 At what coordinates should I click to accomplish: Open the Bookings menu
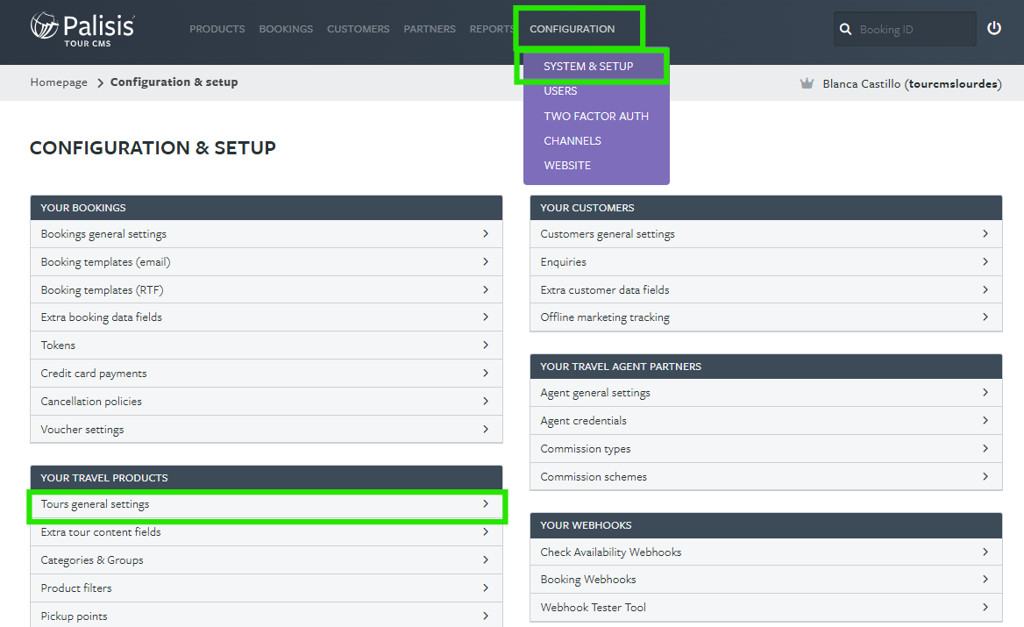285,29
